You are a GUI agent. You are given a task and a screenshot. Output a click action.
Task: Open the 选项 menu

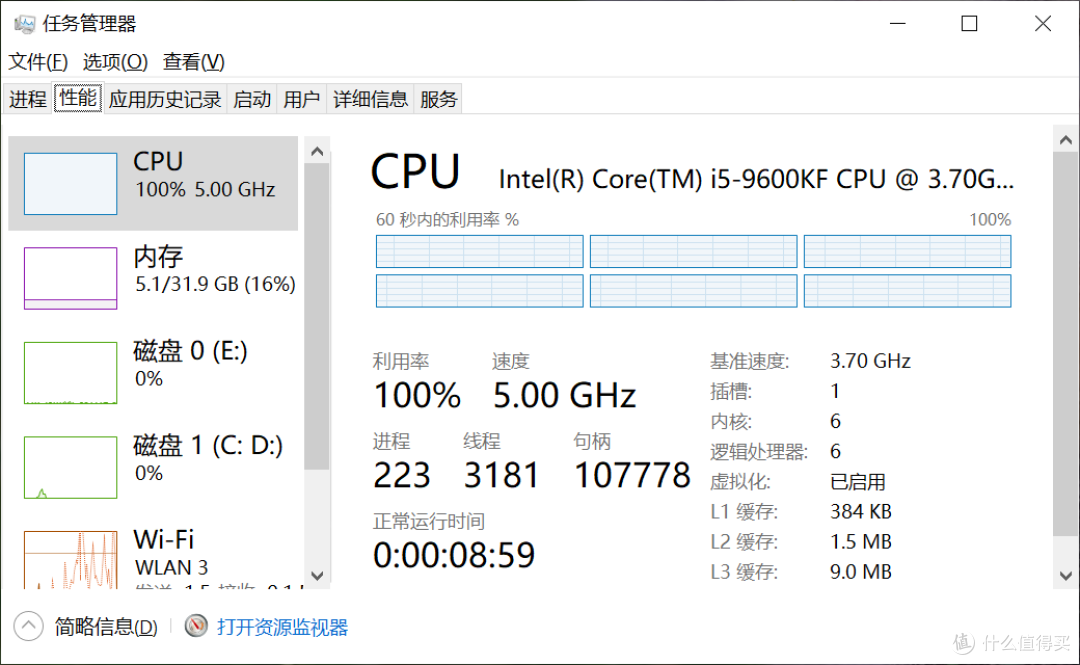114,61
